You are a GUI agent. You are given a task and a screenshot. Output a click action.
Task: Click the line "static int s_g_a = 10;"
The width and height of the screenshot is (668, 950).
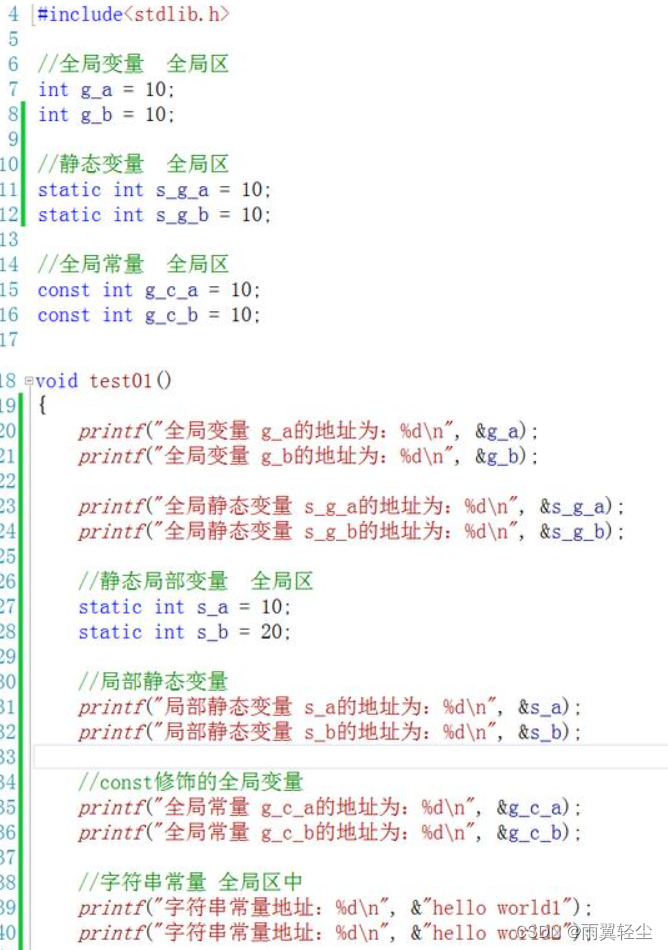[154, 190]
